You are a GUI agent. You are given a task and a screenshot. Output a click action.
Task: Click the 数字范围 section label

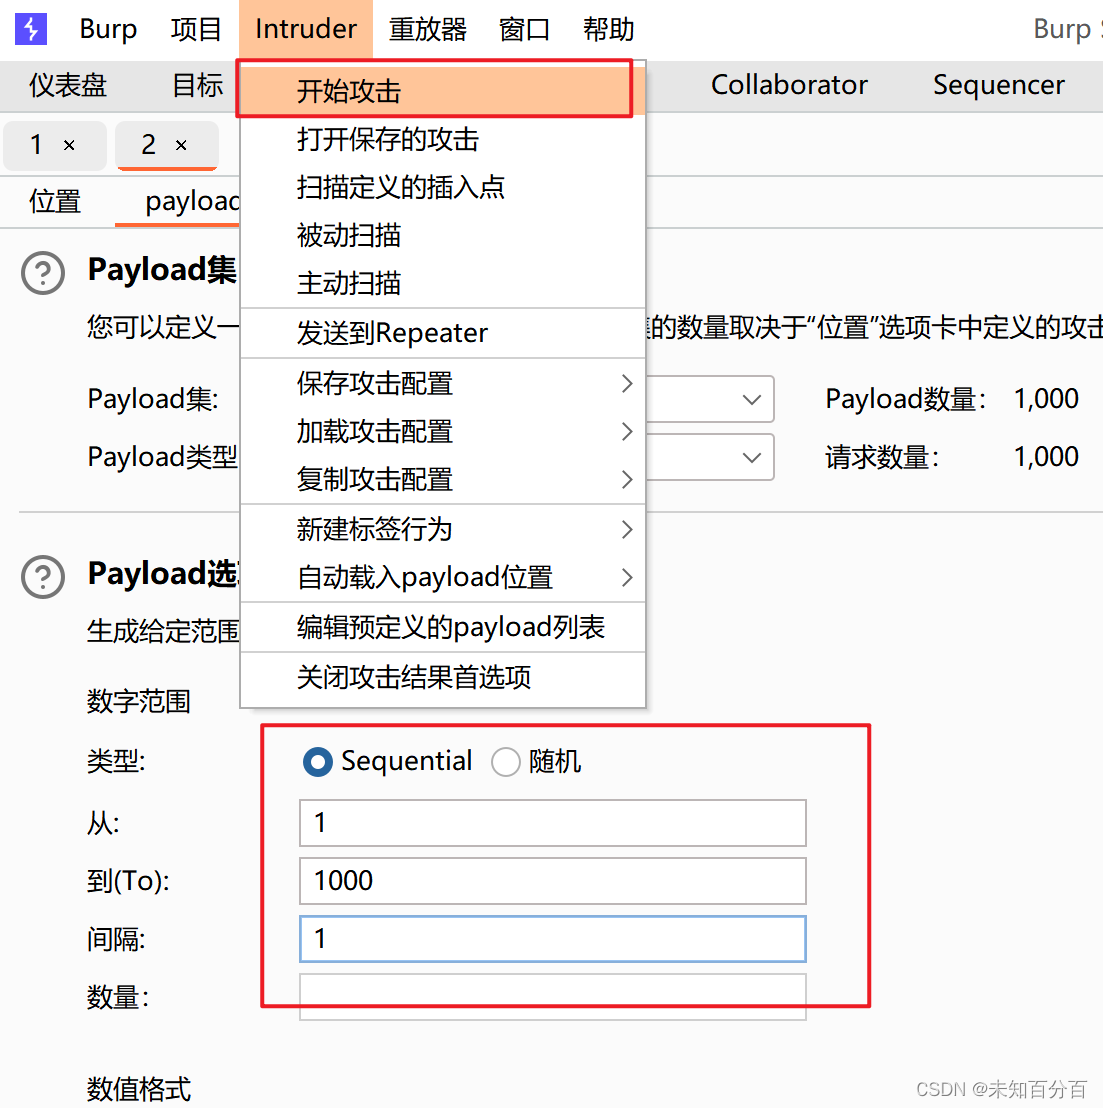[x=138, y=702]
